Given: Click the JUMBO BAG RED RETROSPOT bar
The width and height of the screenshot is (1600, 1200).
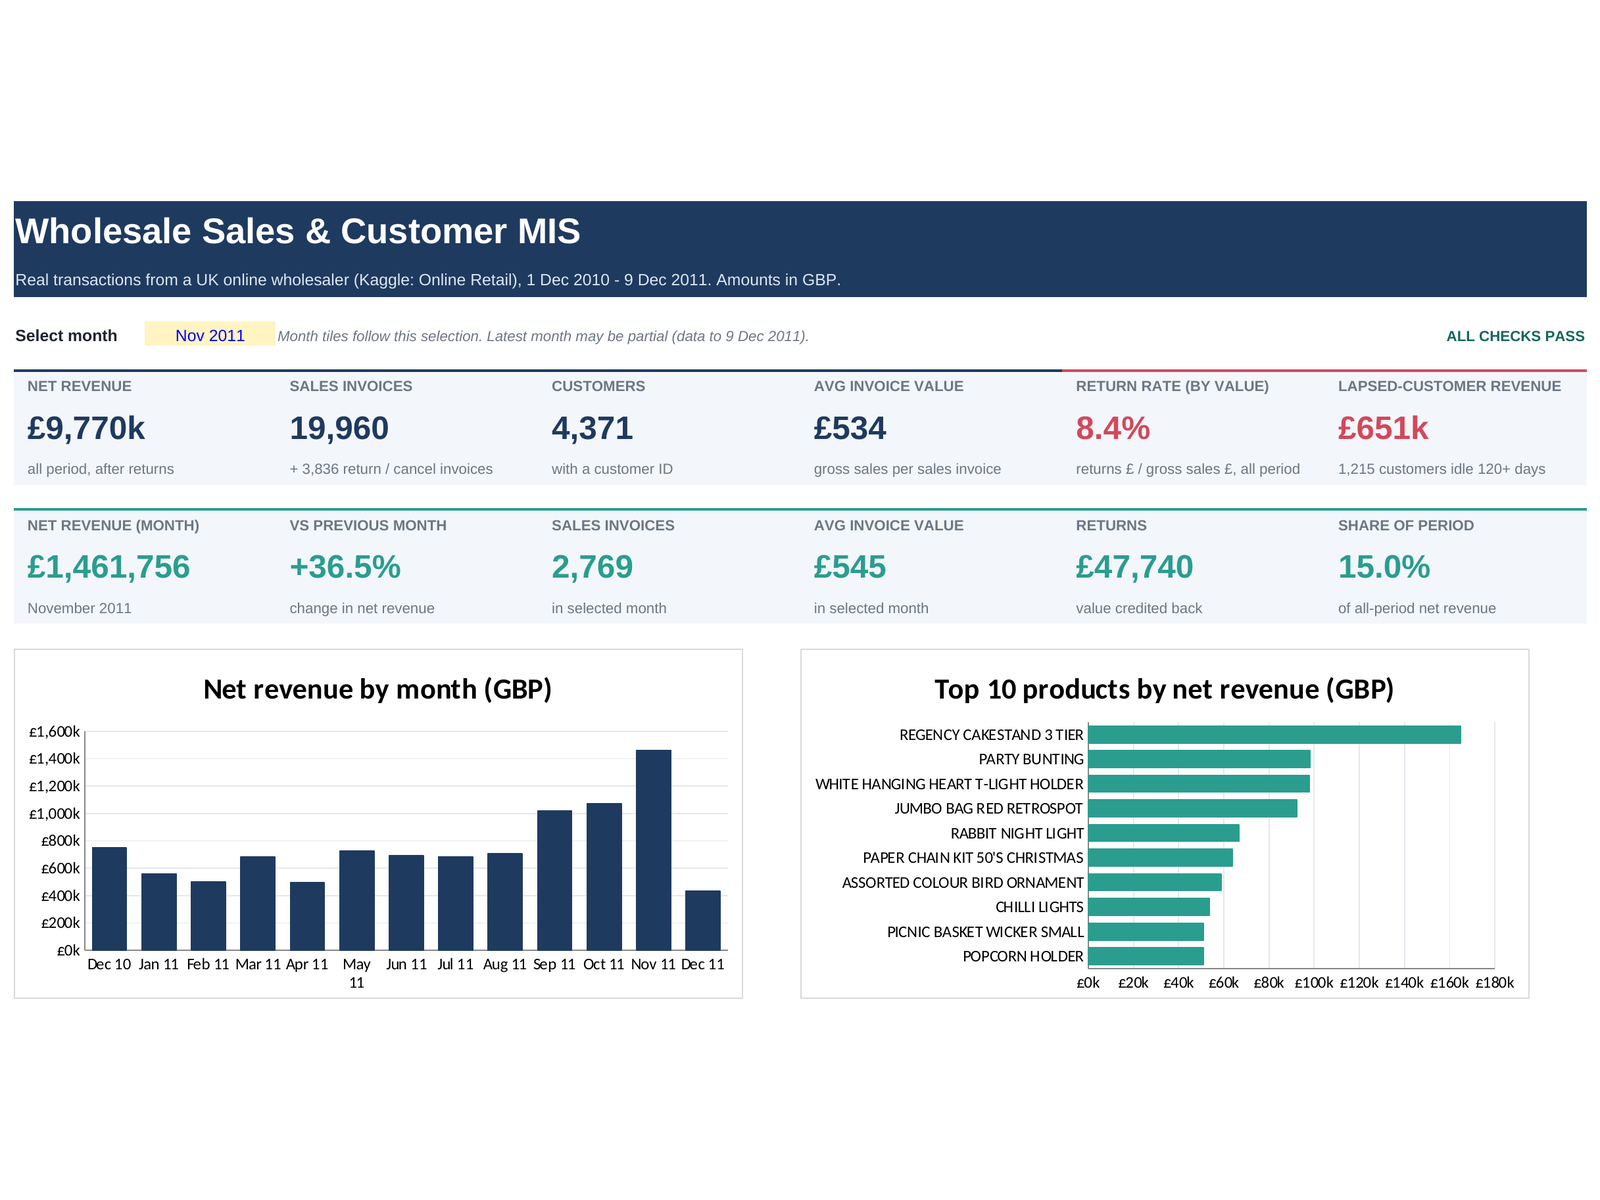Looking at the screenshot, I should (1192, 808).
